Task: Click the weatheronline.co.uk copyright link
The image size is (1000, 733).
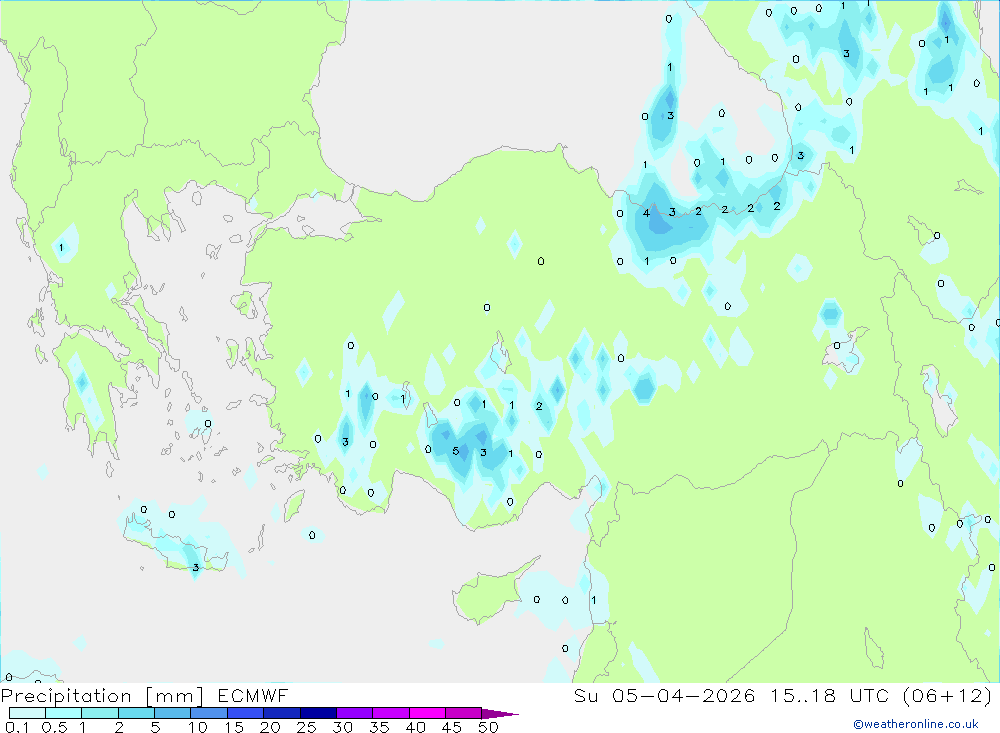Action: point(916,724)
